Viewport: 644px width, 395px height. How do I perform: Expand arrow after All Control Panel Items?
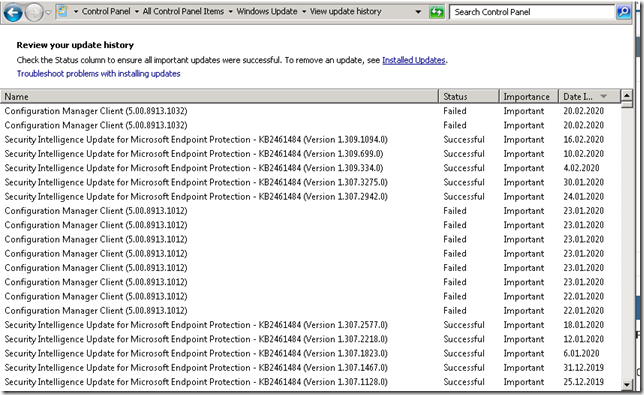(x=230, y=12)
